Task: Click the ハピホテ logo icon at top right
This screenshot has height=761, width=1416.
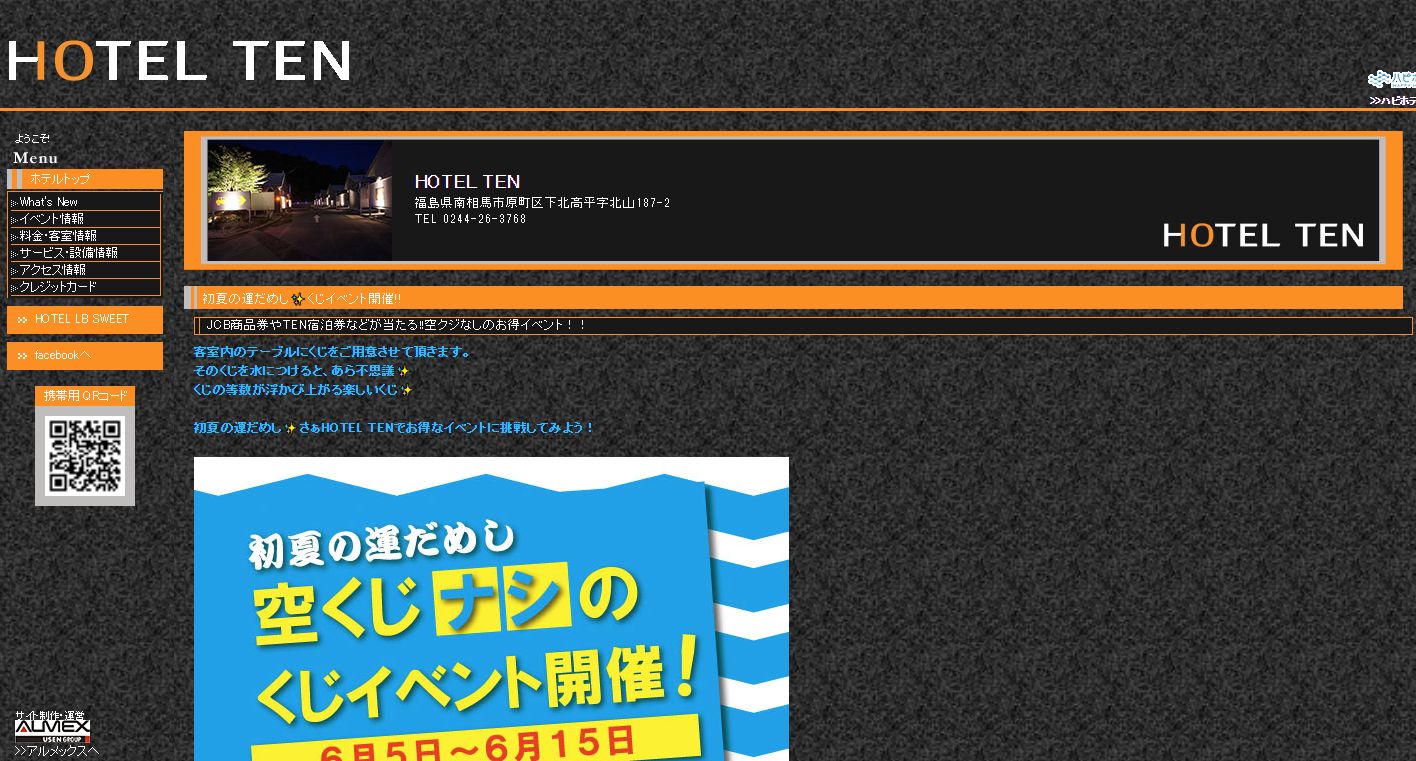Action: click(x=1392, y=79)
